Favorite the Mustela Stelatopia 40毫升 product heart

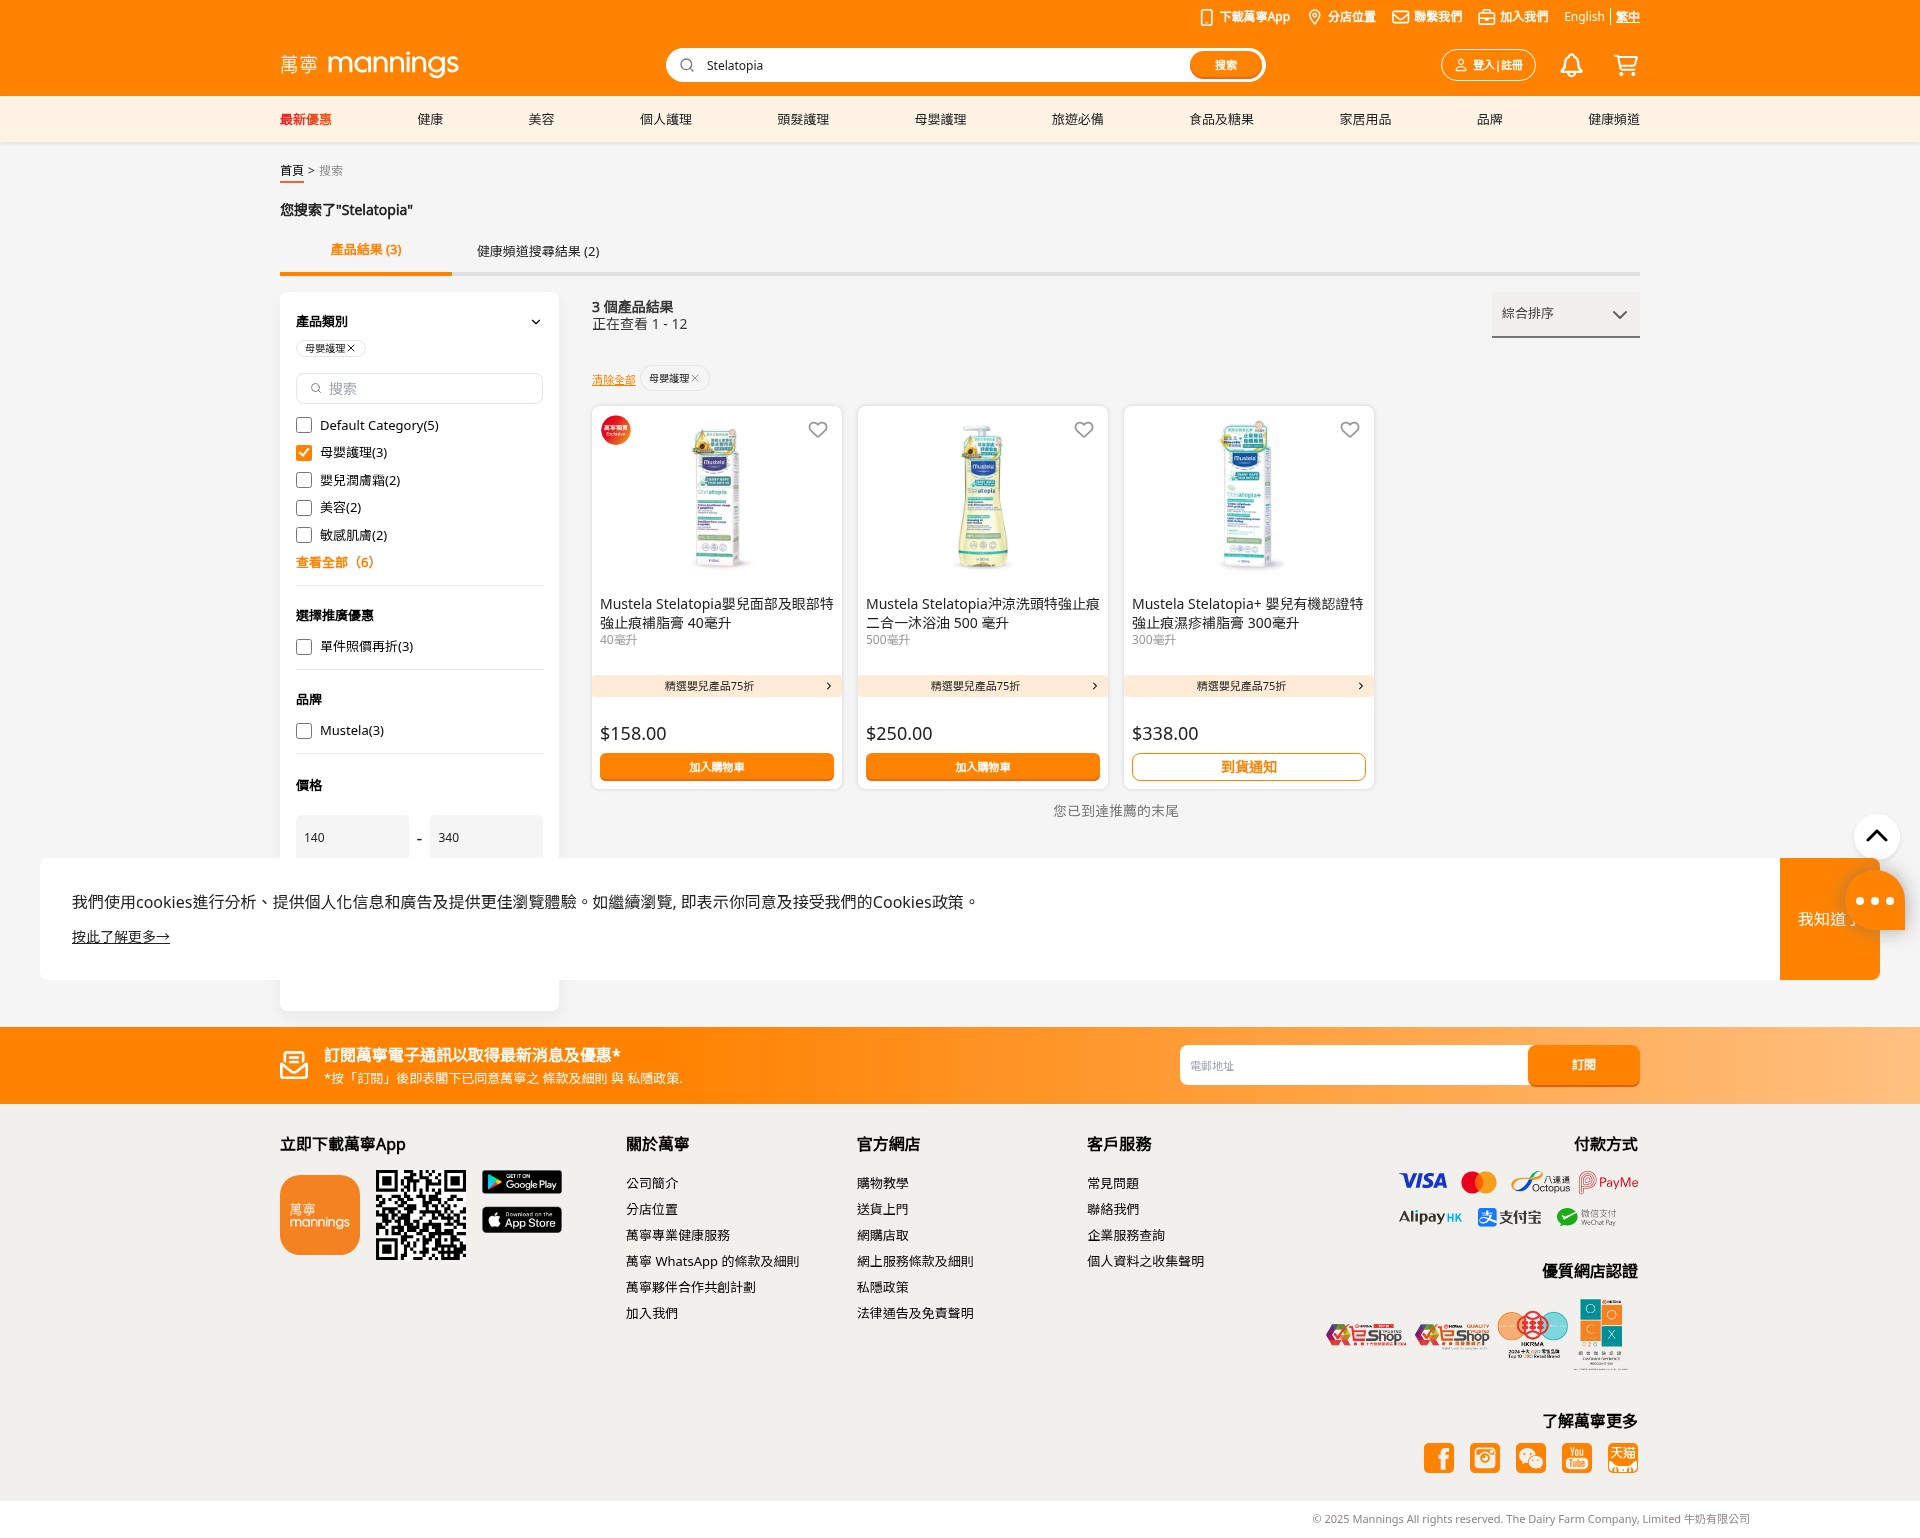click(x=818, y=429)
